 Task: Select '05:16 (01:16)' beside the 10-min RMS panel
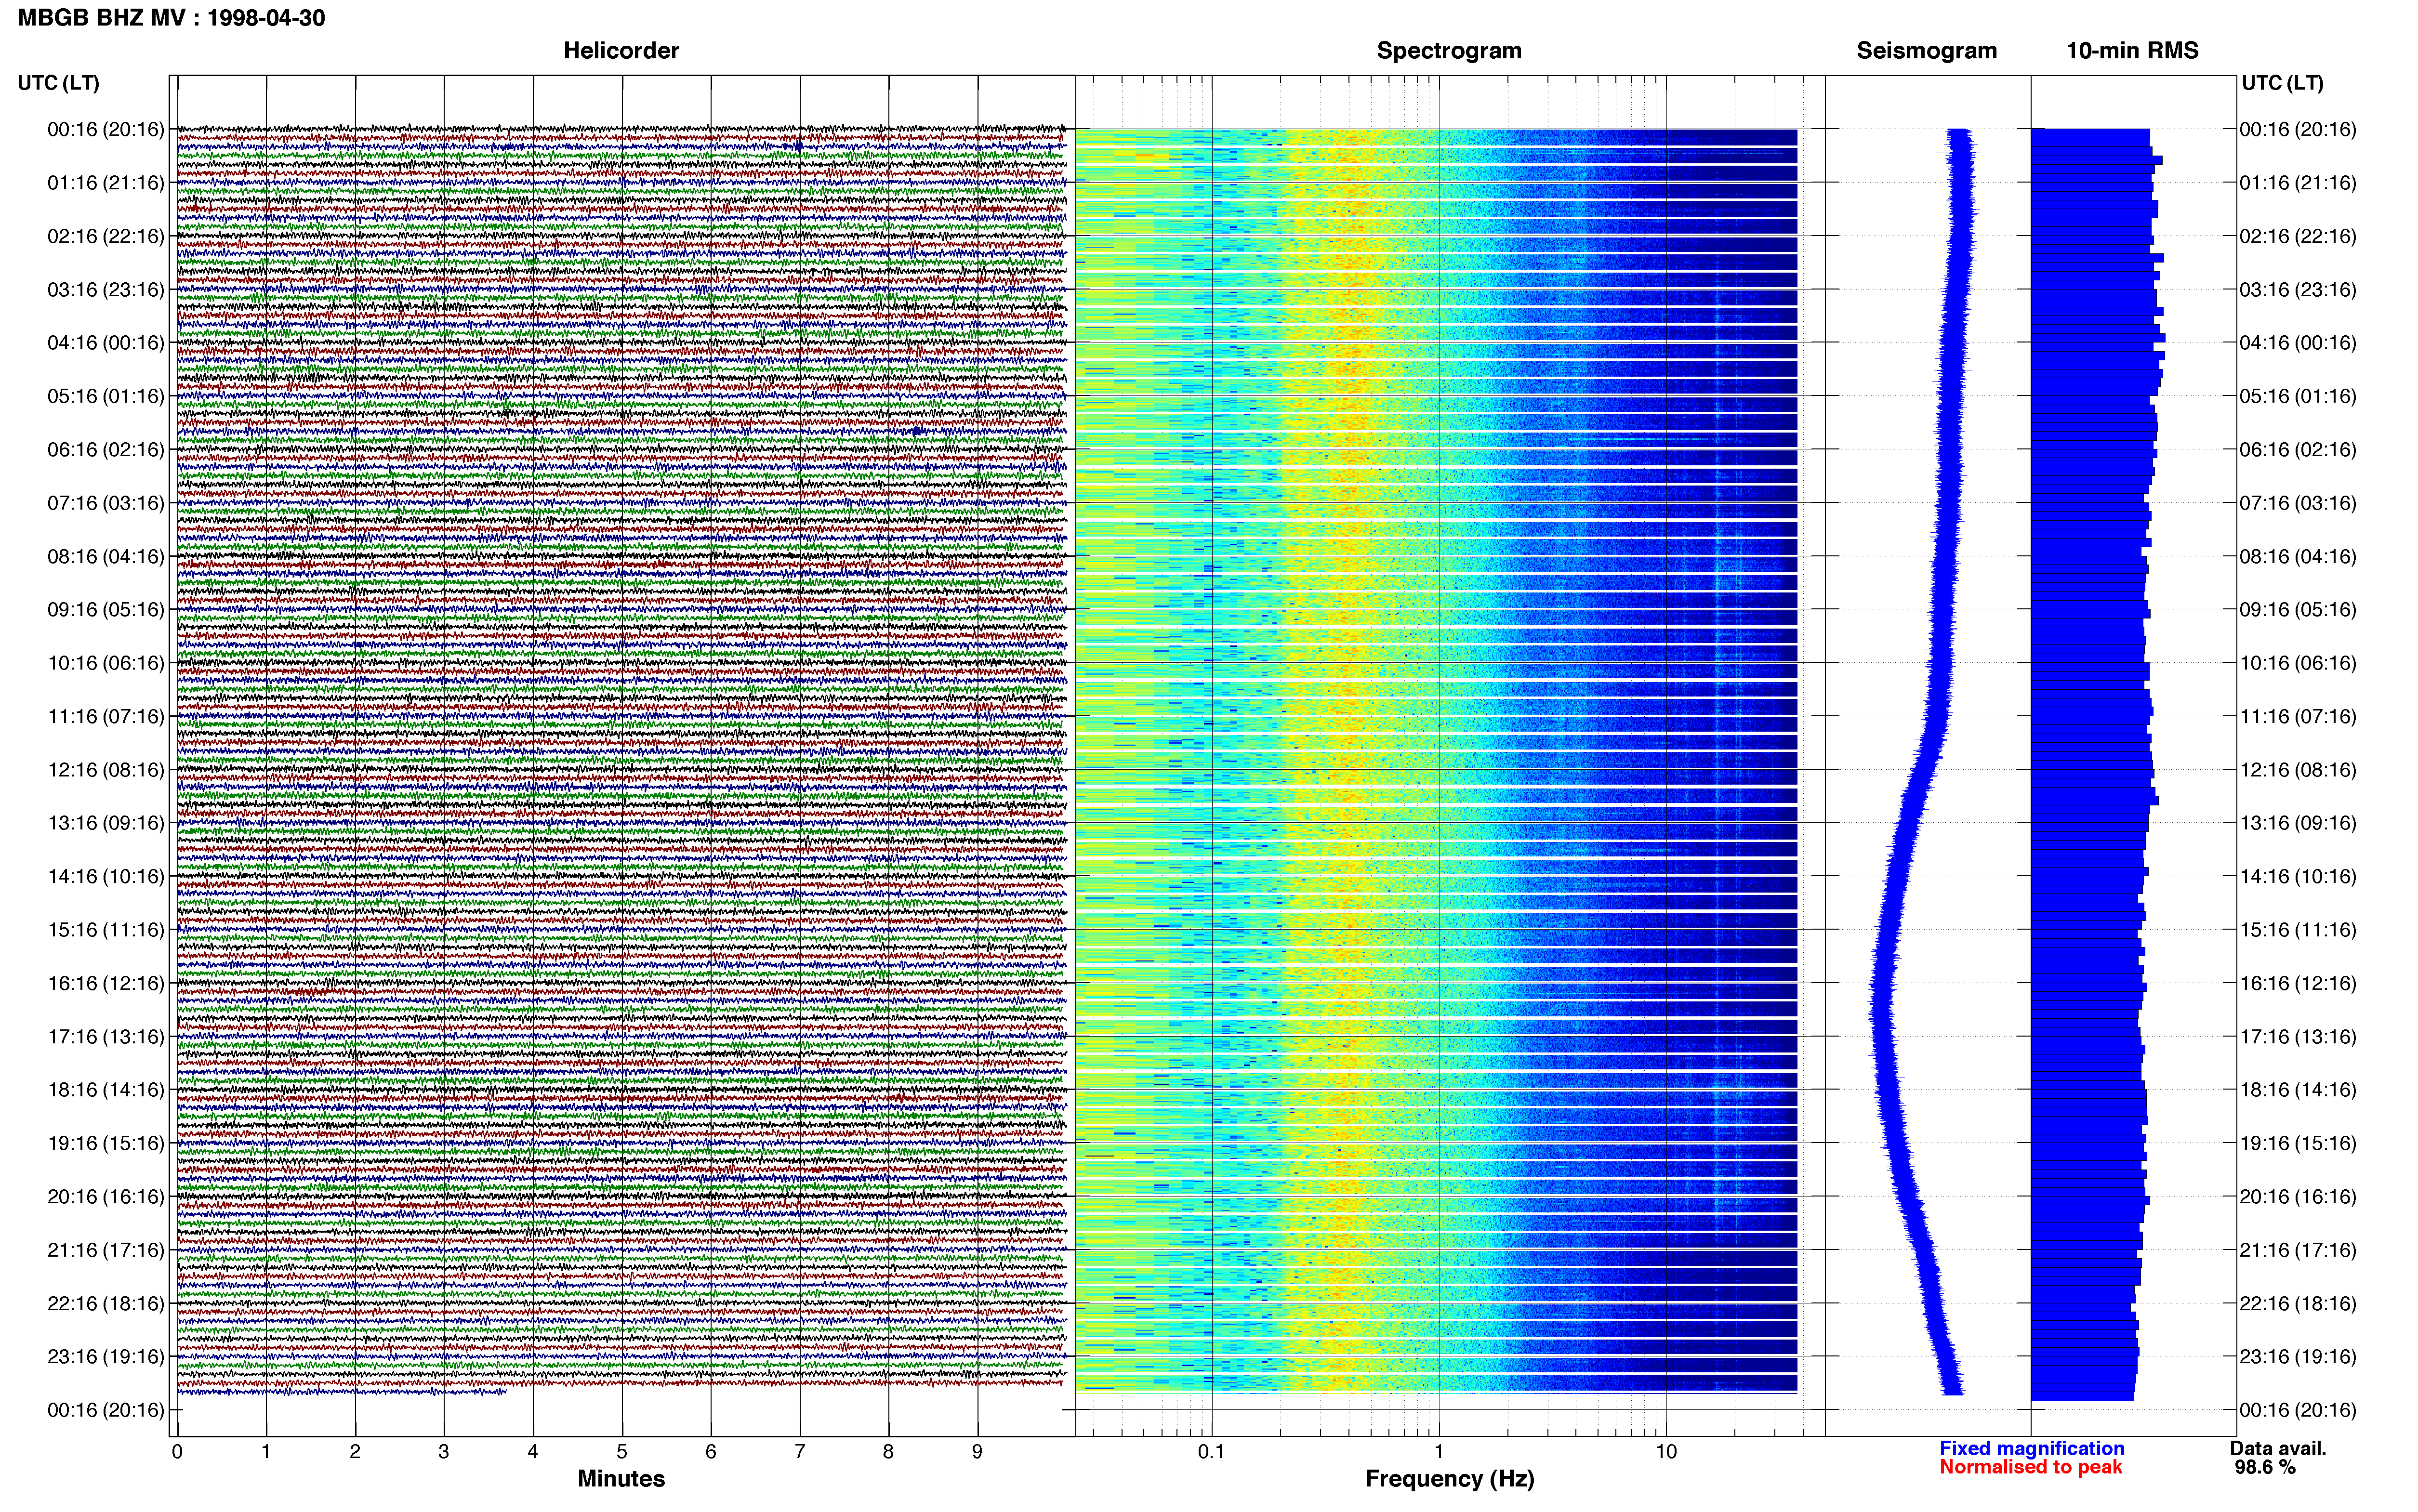(x=2298, y=396)
